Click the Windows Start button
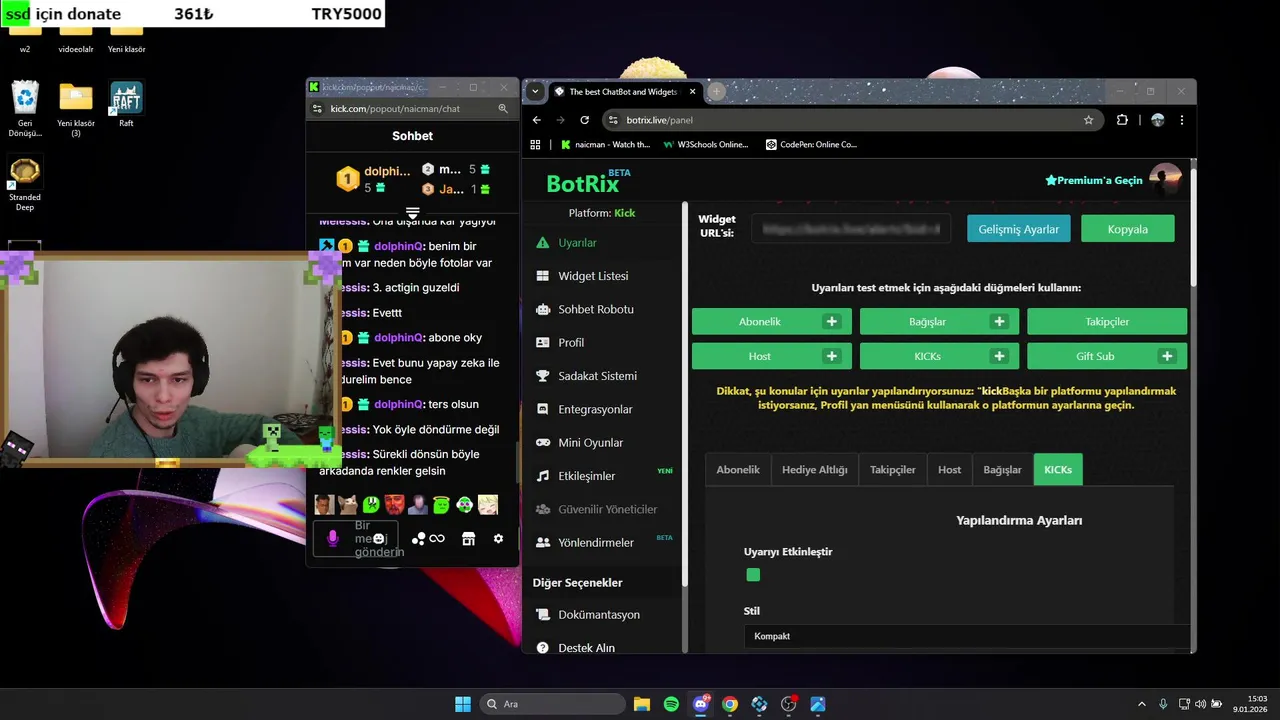 (463, 704)
